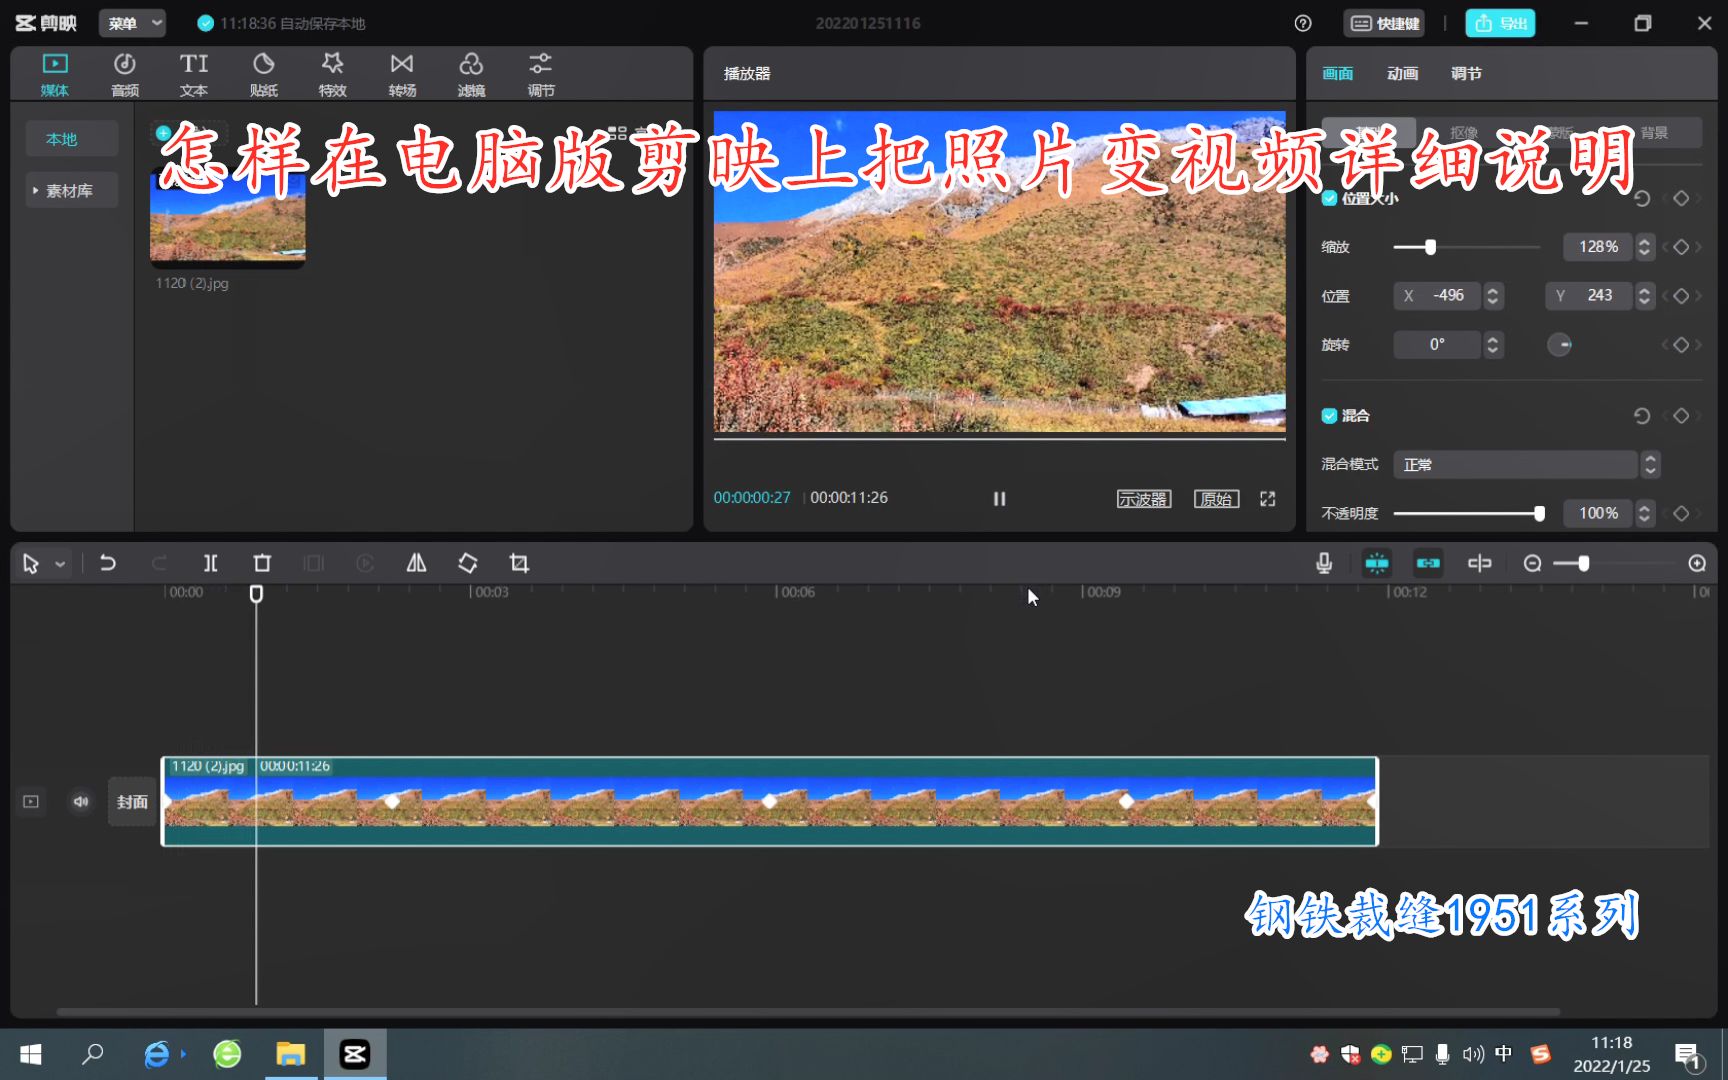
Task: Open the Adjust (调节) panel in top toolbar
Action: pos(541,75)
